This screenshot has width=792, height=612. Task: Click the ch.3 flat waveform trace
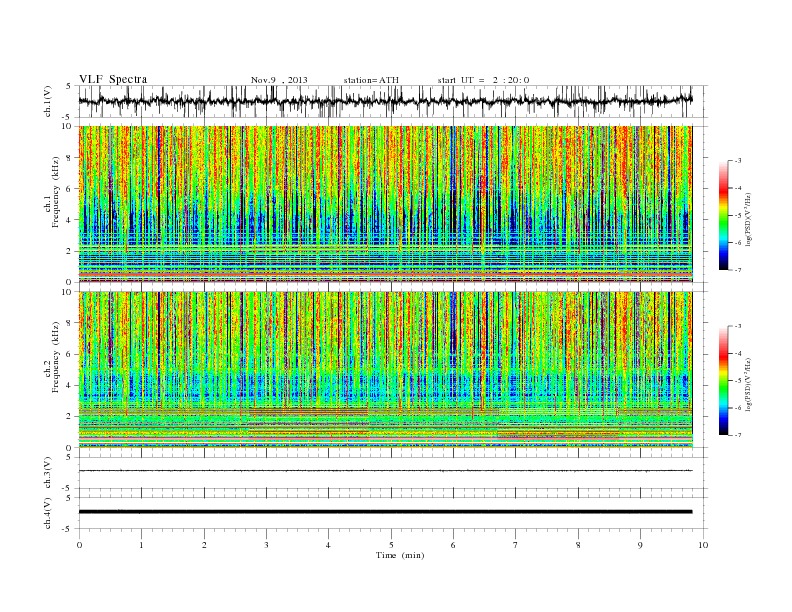pyautogui.click(x=385, y=471)
